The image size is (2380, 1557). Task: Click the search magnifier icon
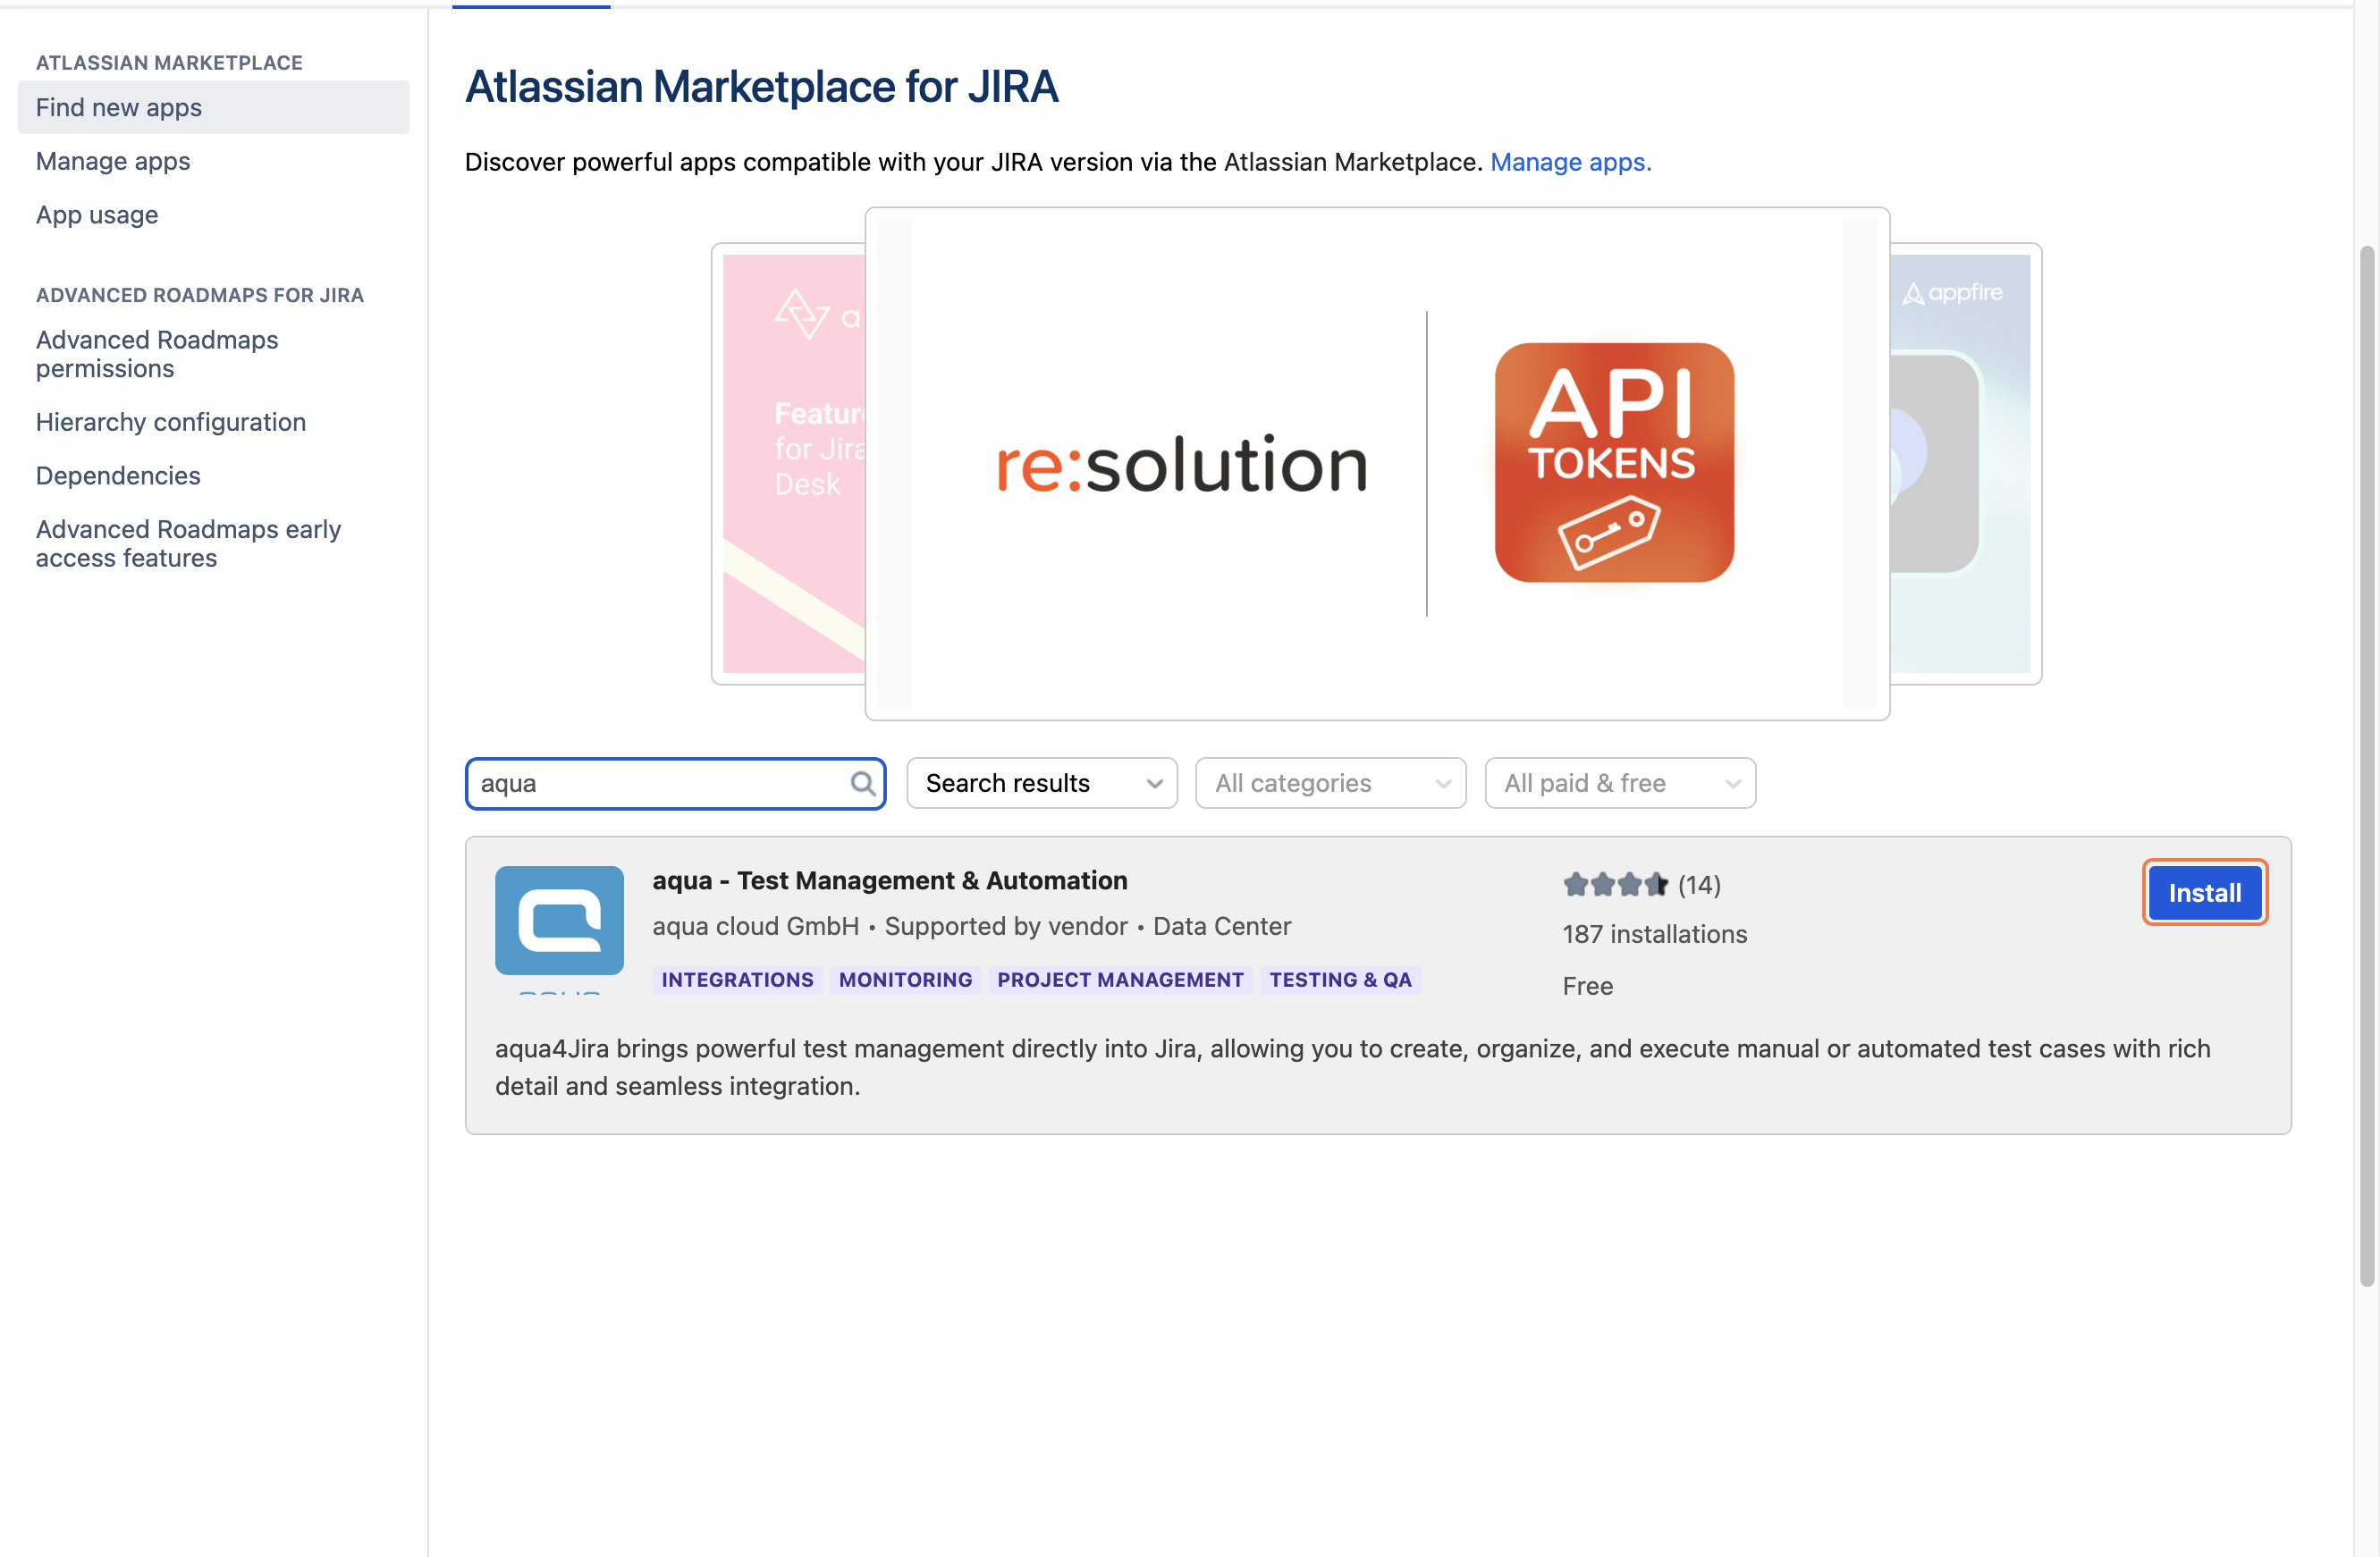tap(862, 783)
